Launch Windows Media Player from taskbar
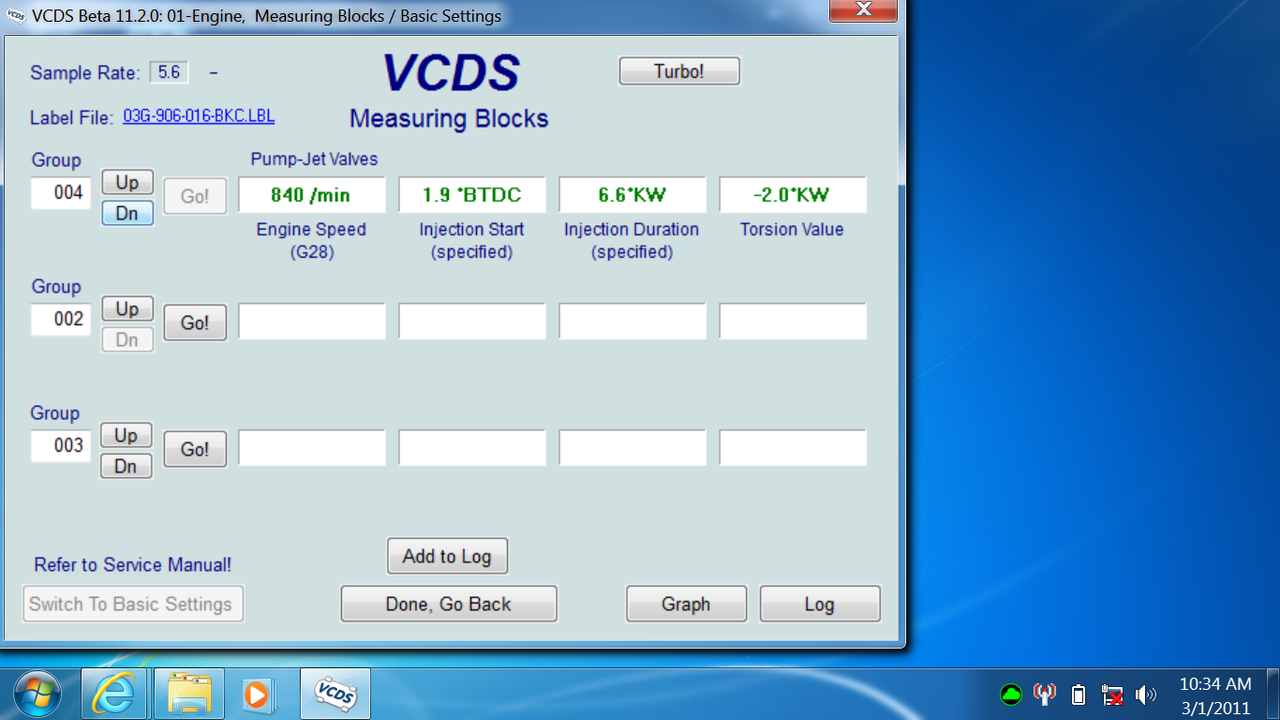This screenshot has width=1280, height=720. 256,694
